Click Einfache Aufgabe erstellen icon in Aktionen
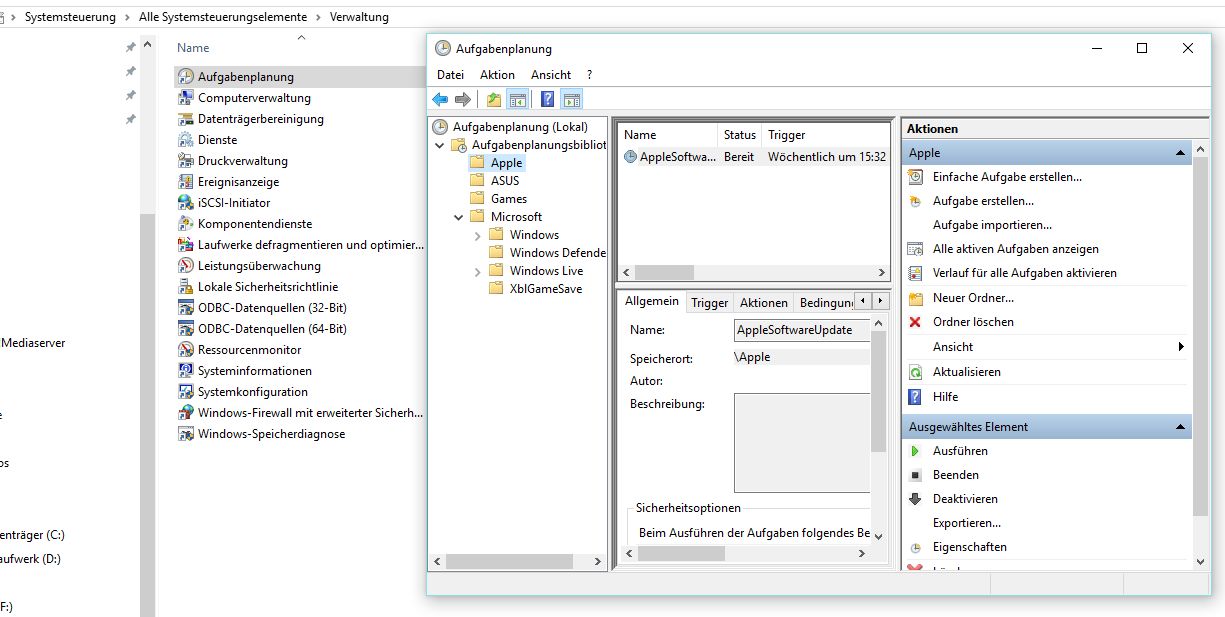The image size is (1225, 617). coord(915,177)
